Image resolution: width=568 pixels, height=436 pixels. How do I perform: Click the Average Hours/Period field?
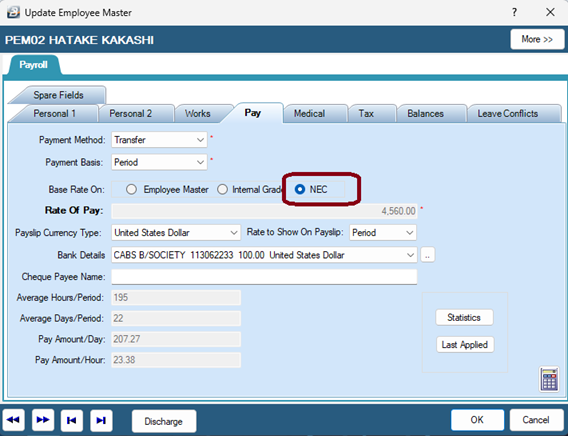[x=176, y=298]
